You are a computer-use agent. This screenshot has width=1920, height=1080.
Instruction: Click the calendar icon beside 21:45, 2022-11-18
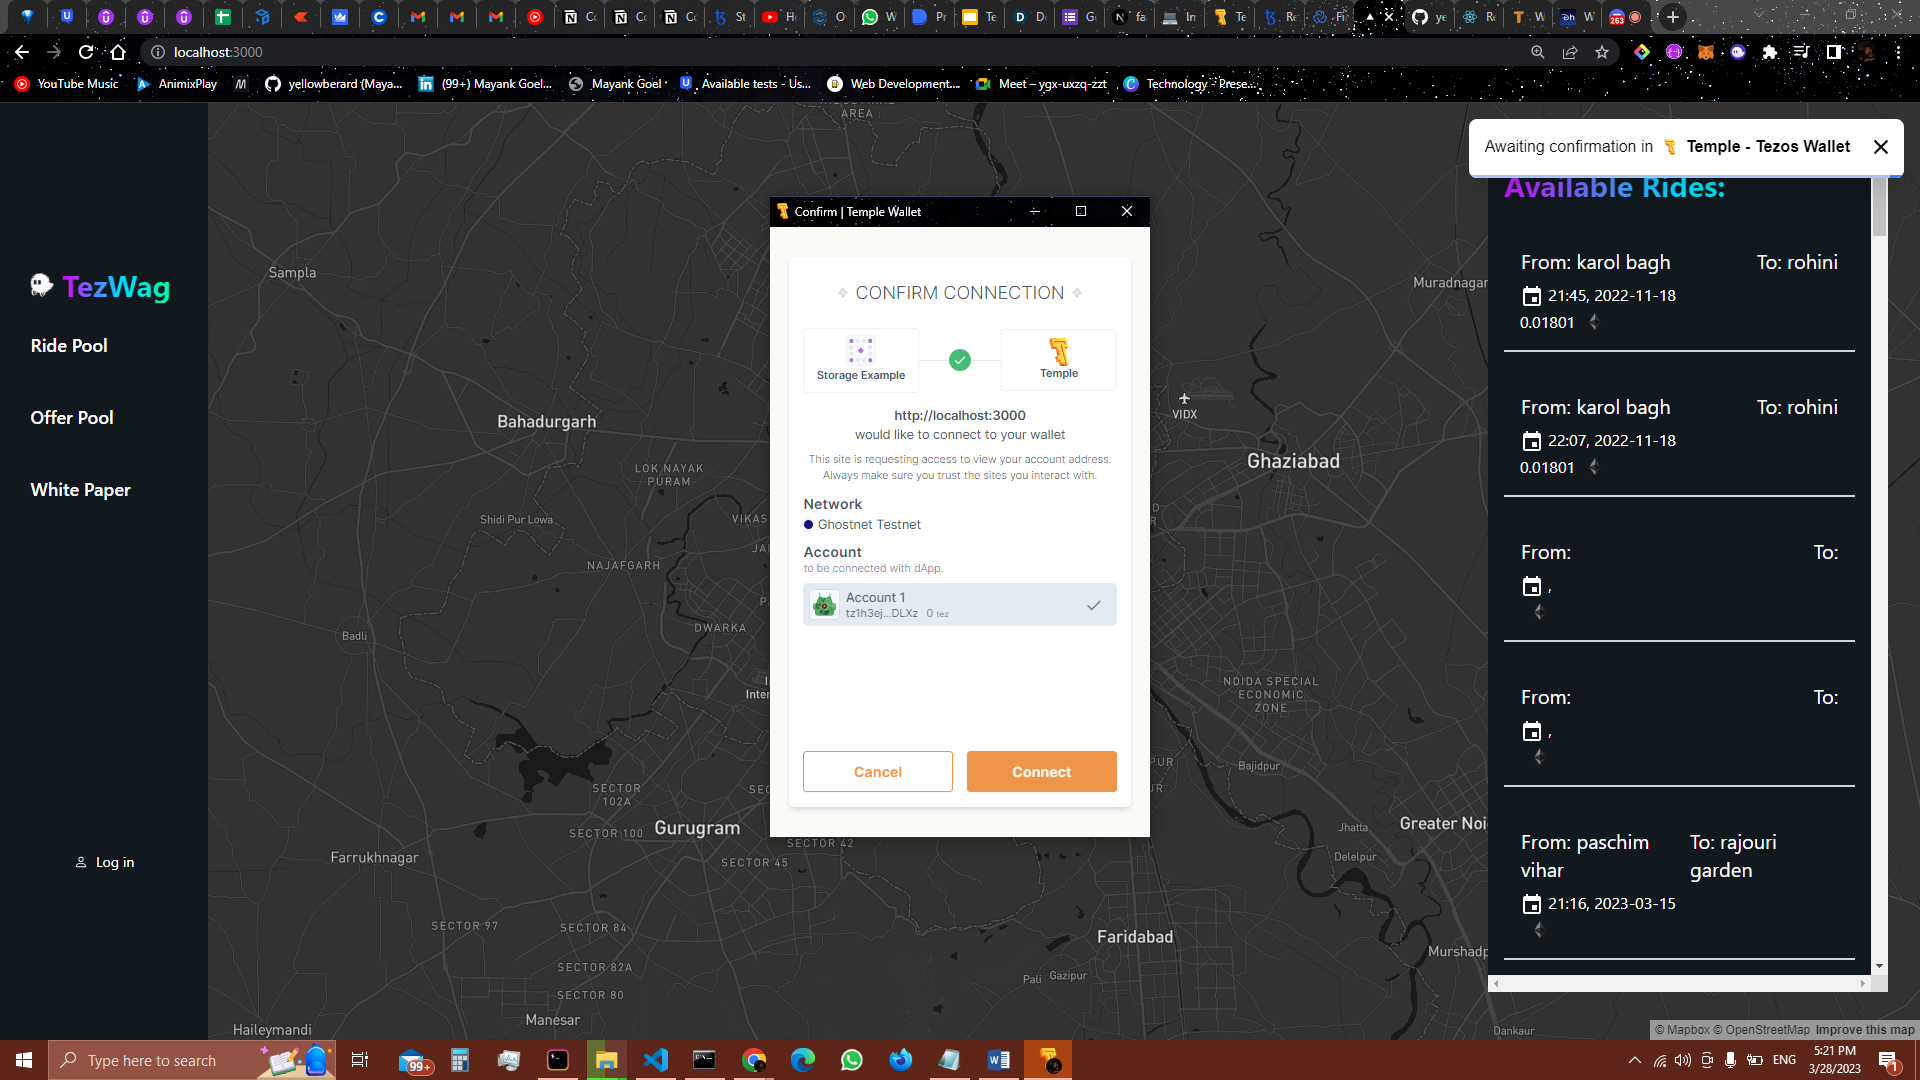(1531, 296)
